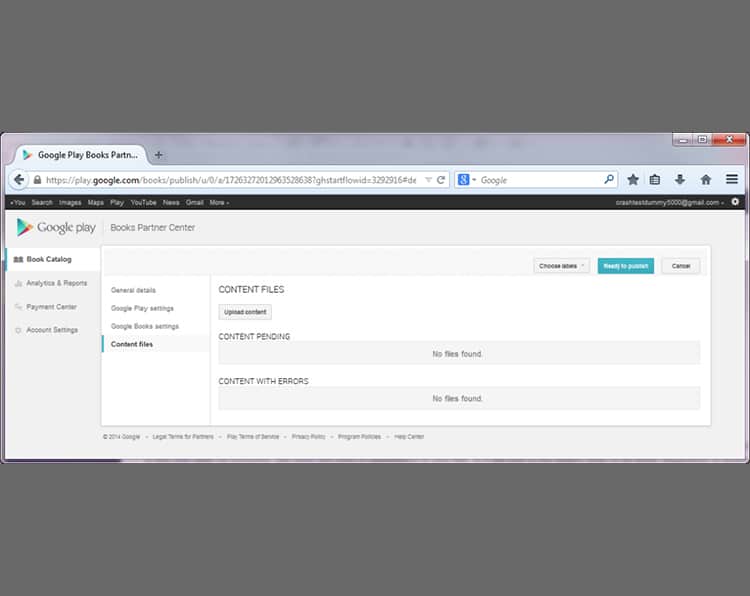Click inside the Google search field
750x596 pixels.
540,180
